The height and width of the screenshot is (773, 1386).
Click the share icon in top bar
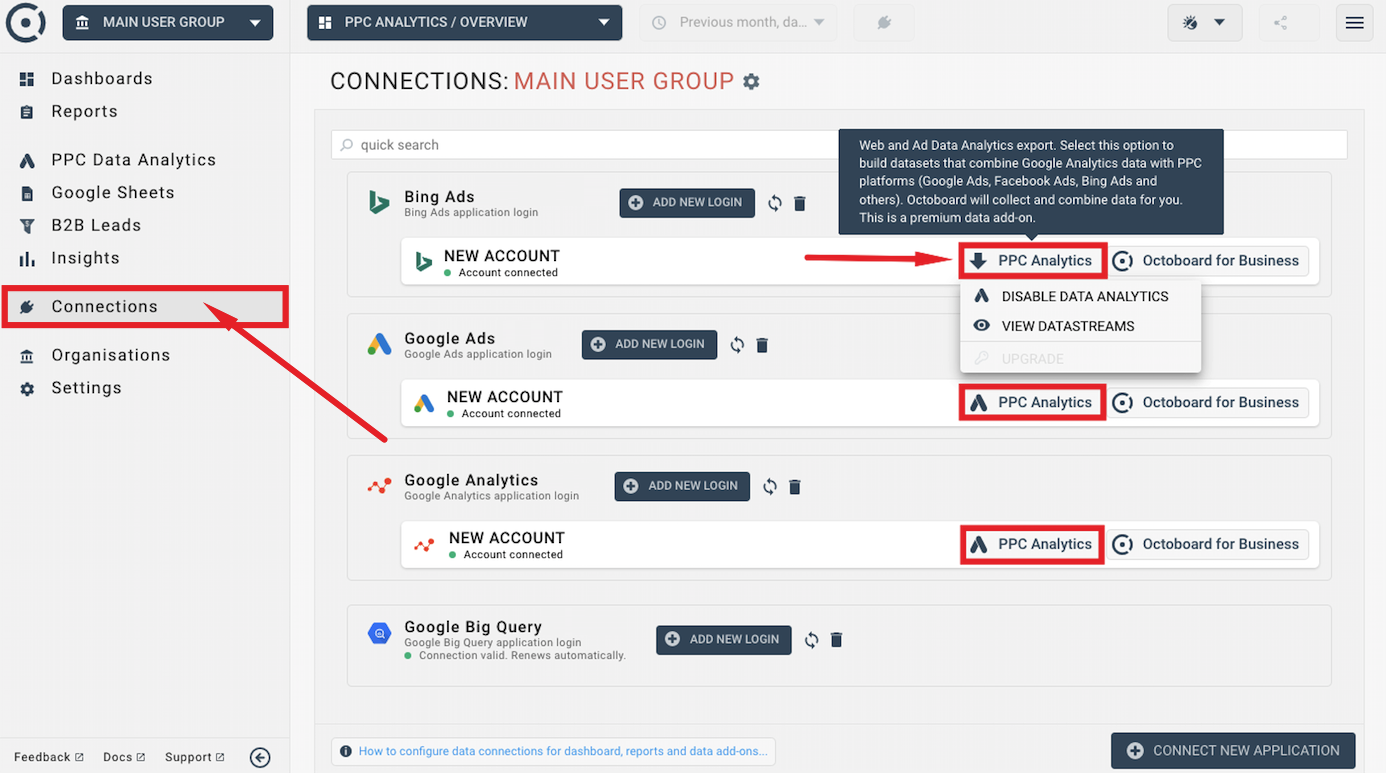(1281, 22)
